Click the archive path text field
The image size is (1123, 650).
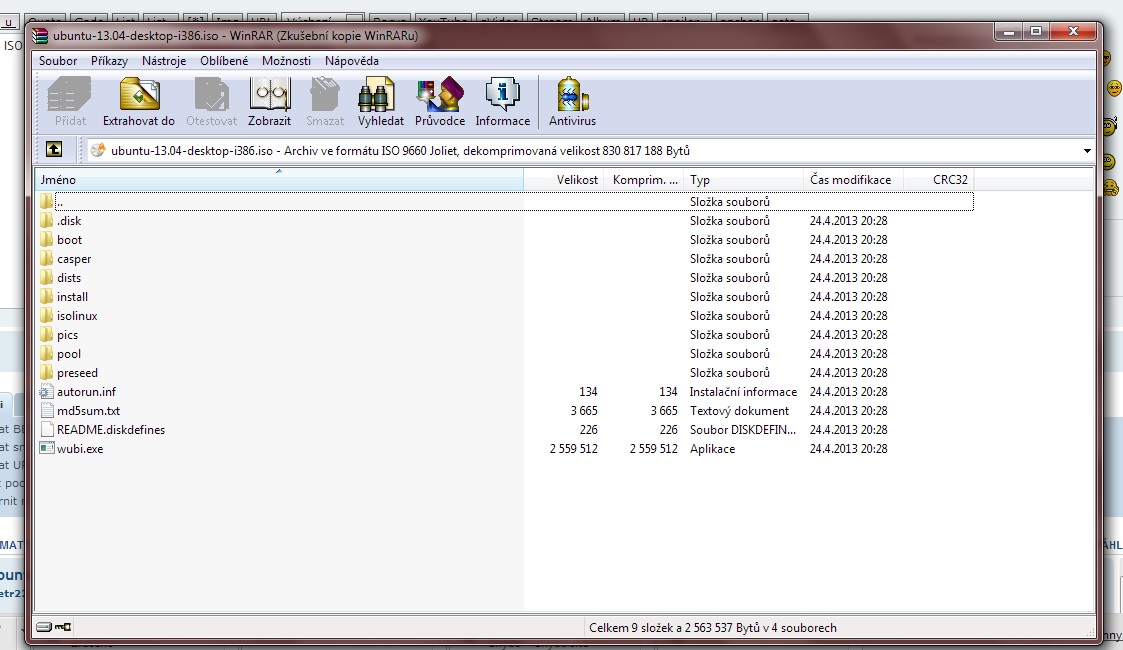click(x=582, y=150)
